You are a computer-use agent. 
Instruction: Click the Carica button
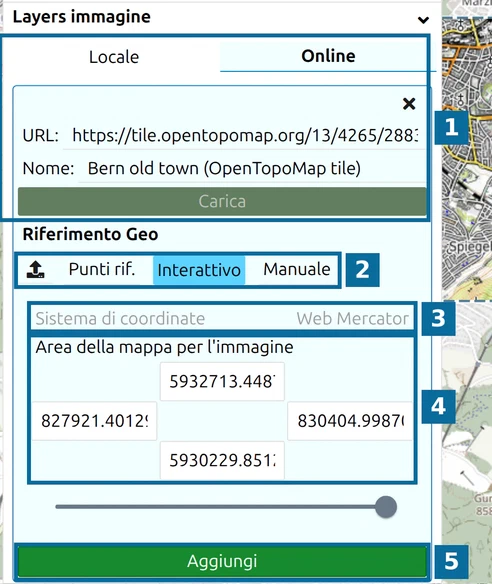coord(222,201)
